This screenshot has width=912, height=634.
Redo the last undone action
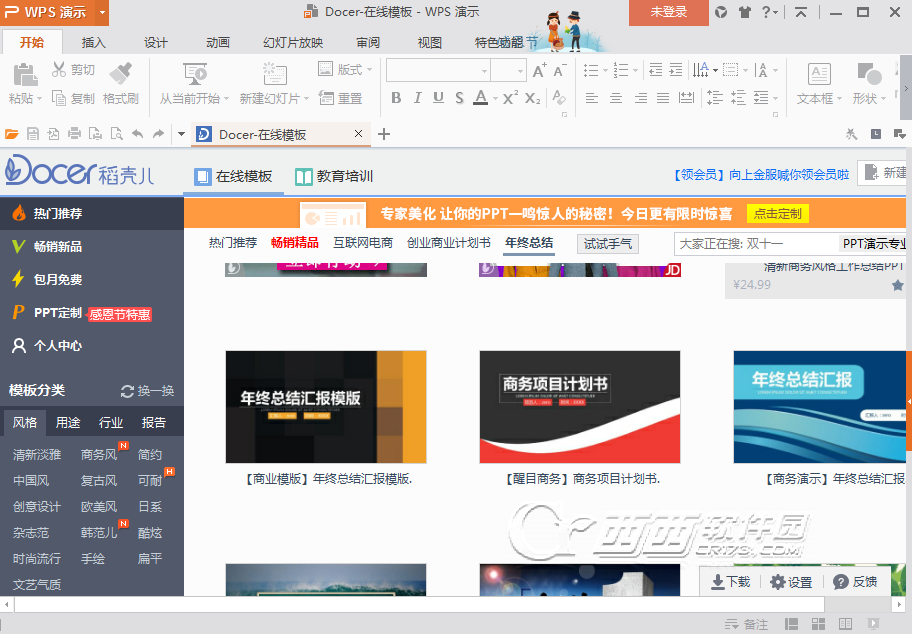pos(158,134)
